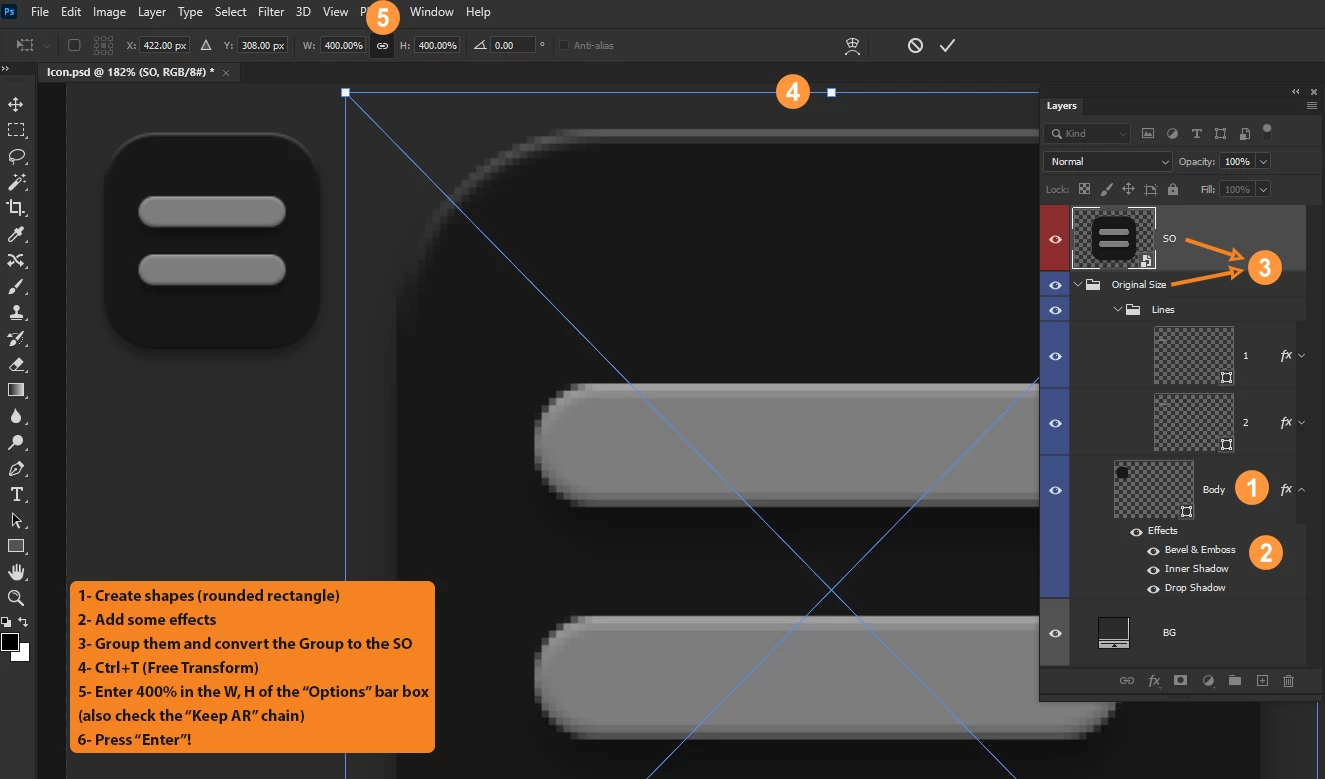Lock layer position icon
Screen dimensions: 1325x779
point(1128,189)
